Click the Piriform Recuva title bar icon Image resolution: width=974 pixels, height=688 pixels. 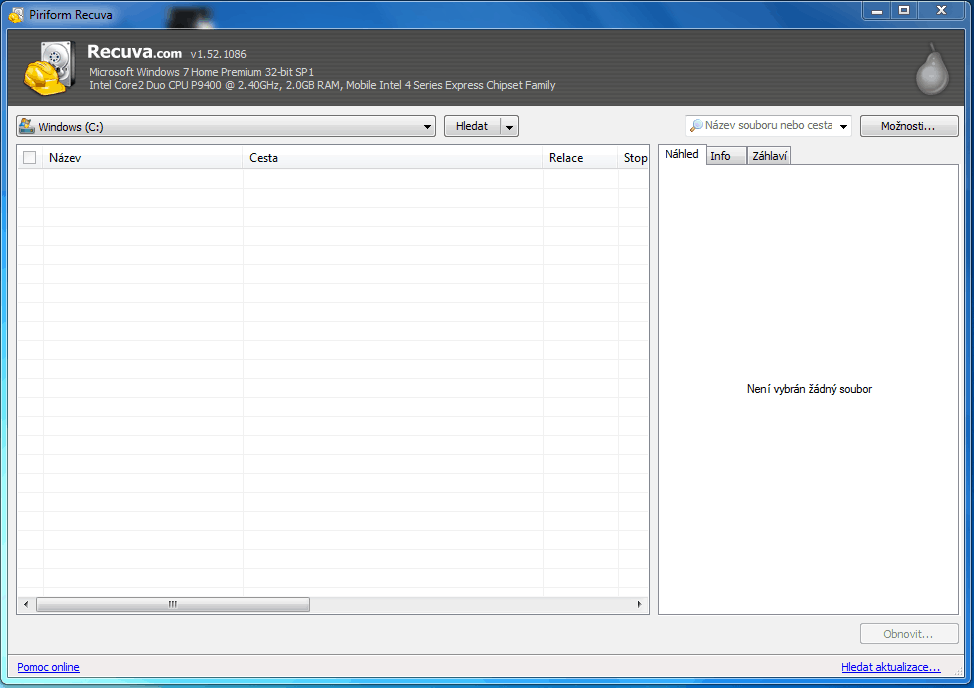tap(16, 14)
